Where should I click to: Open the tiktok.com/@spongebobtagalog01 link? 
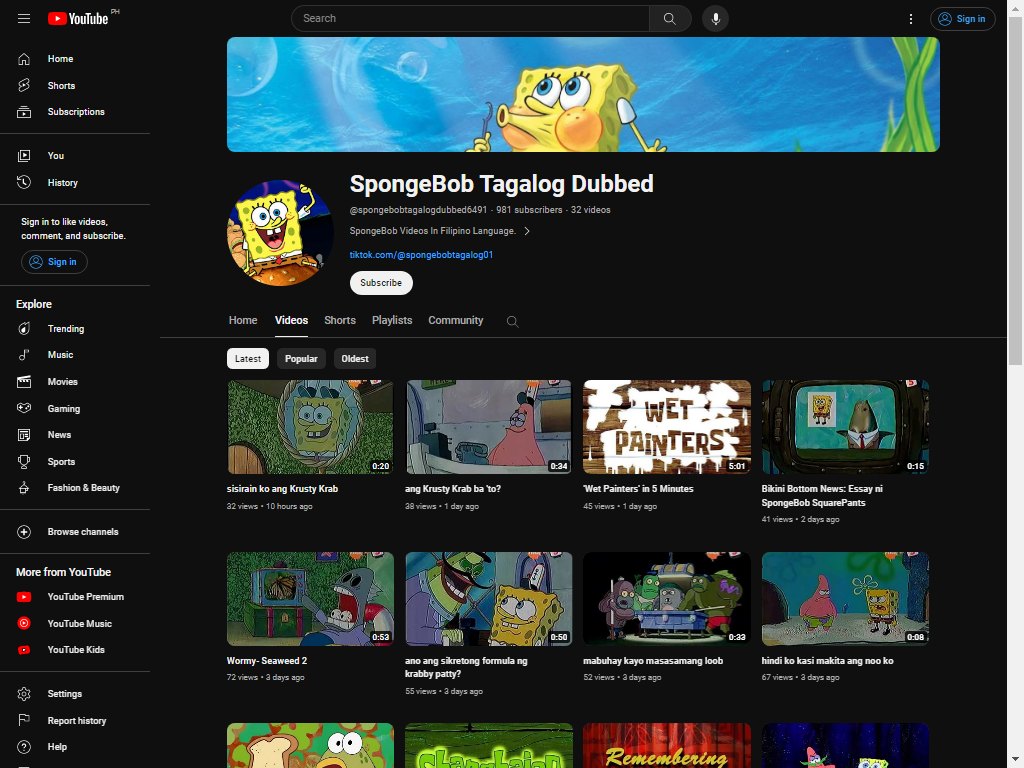[x=421, y=255]
